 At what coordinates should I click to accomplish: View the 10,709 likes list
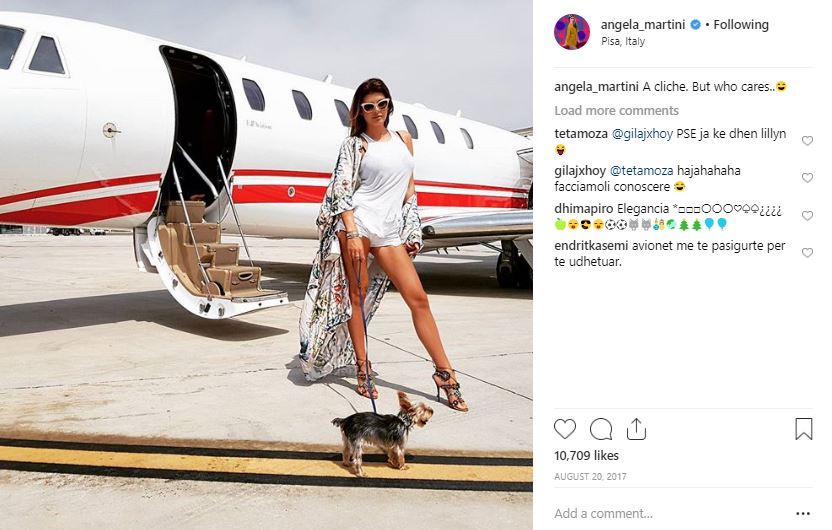point(586,456)
